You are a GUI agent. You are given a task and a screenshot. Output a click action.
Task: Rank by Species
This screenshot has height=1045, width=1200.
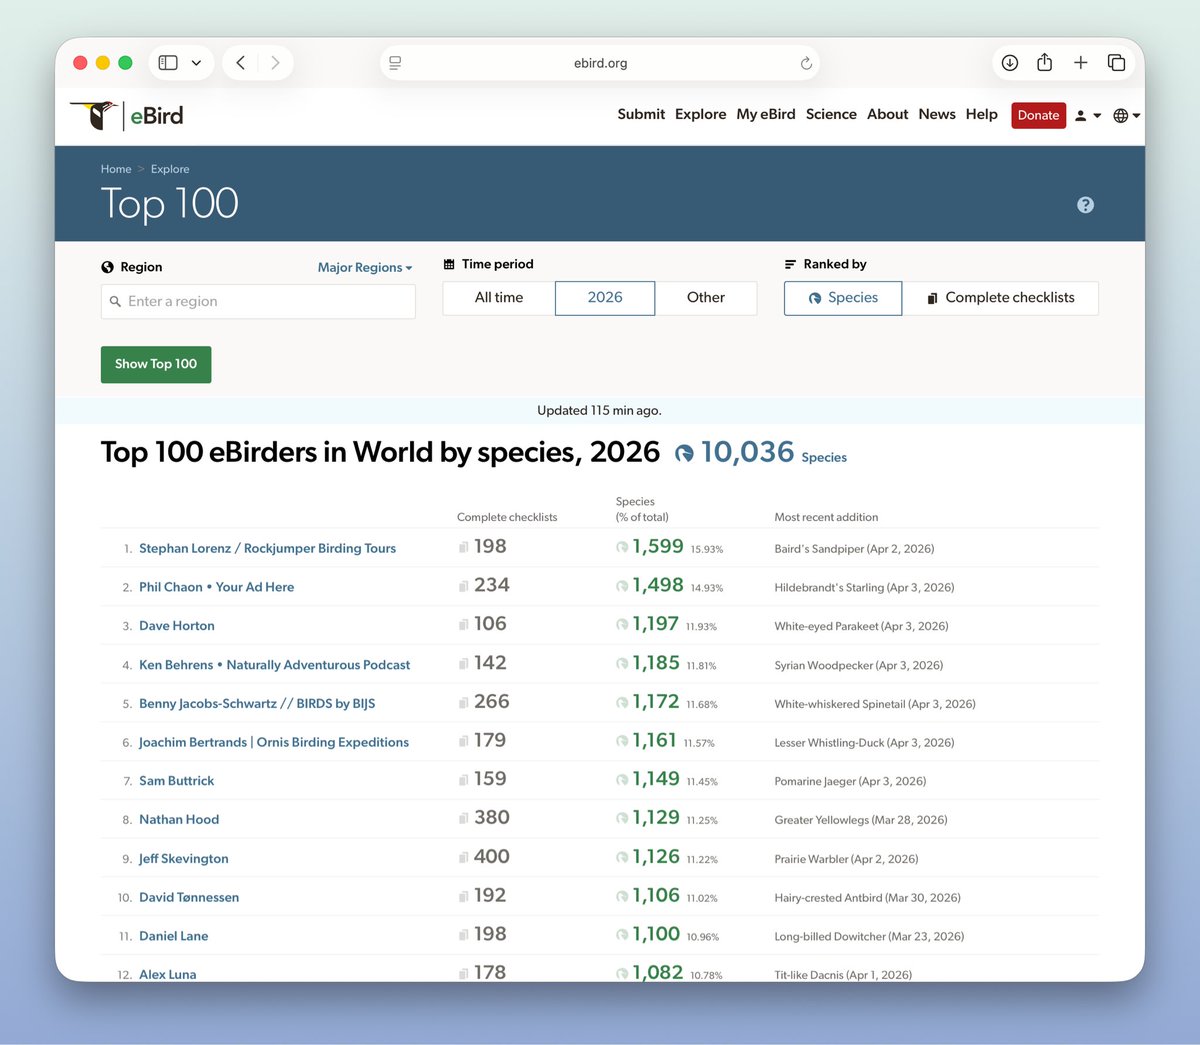click(843, 298)
